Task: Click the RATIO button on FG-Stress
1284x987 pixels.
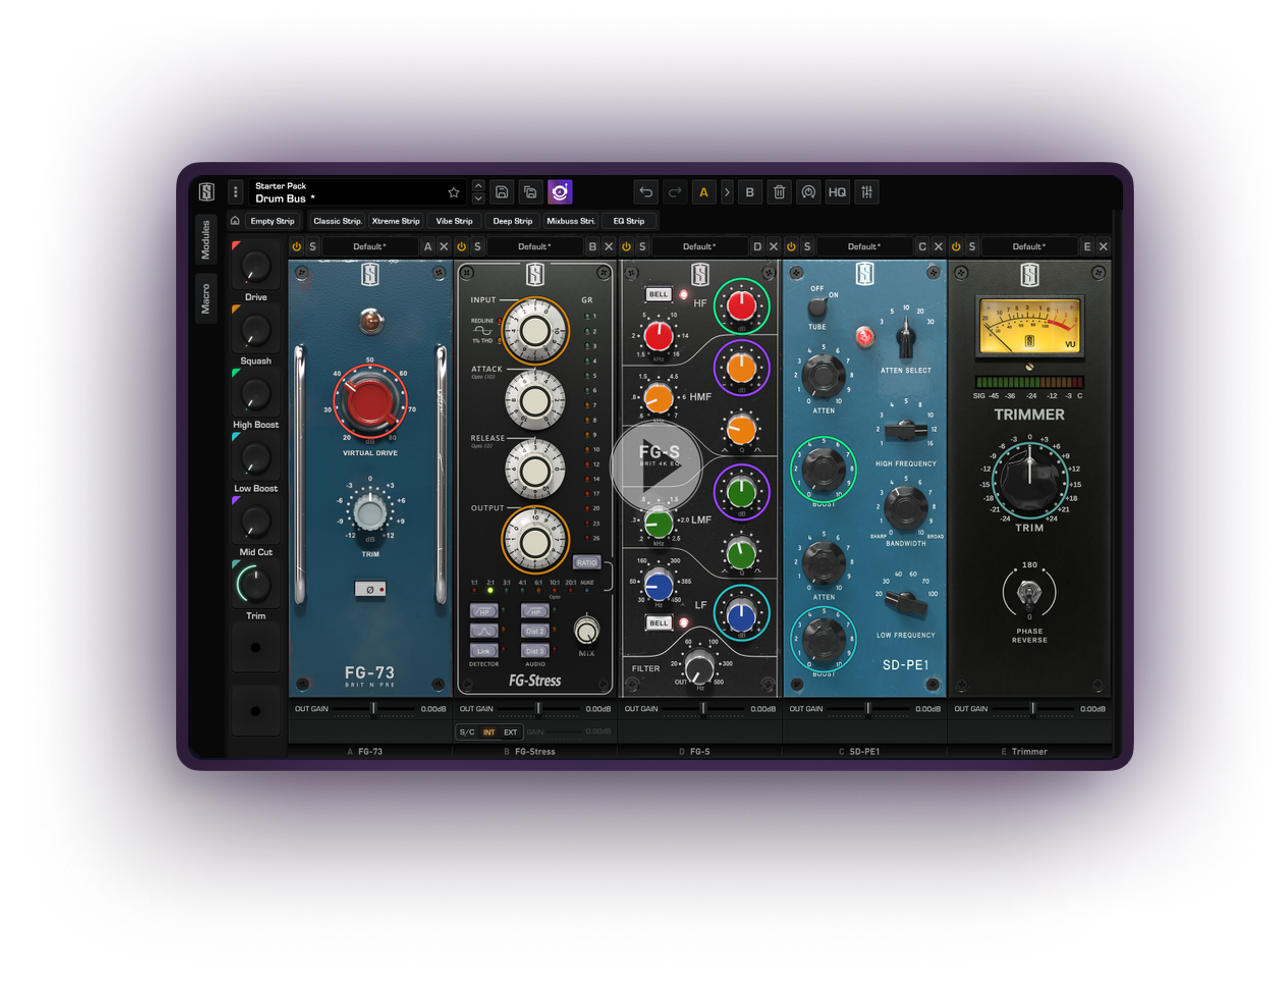Action: coord(587,562)
